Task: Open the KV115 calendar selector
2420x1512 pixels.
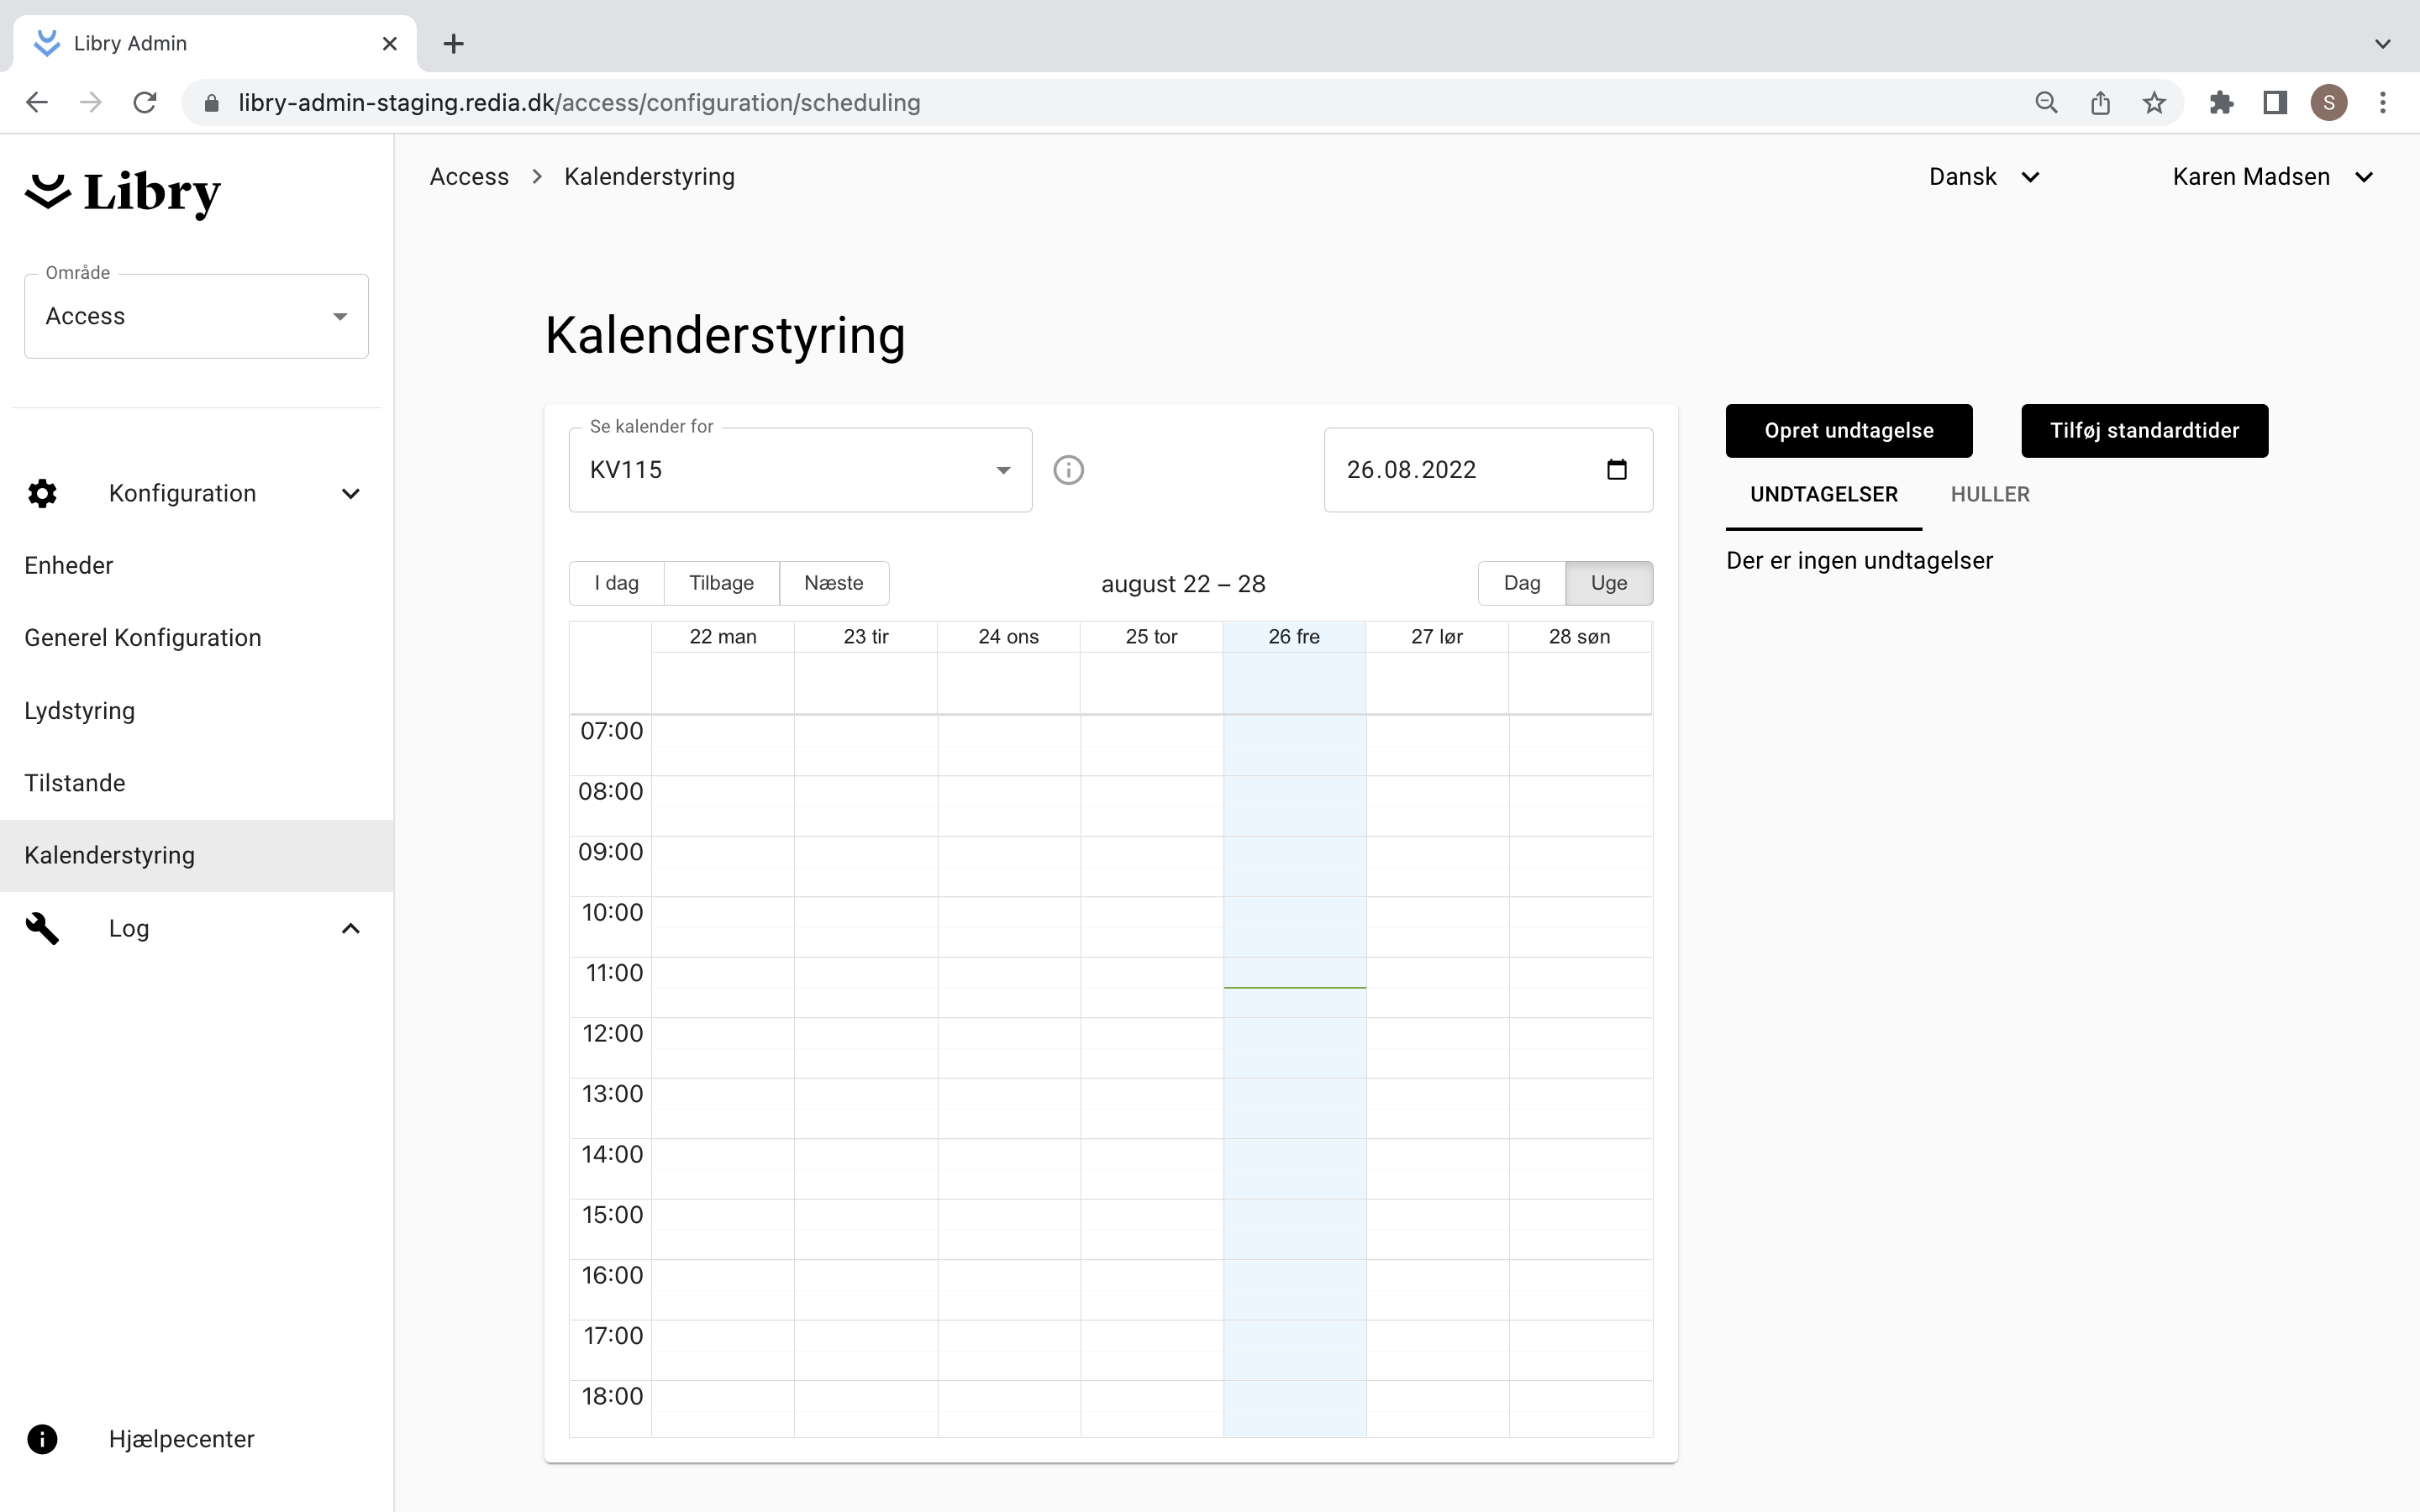Action: (800, 470)
